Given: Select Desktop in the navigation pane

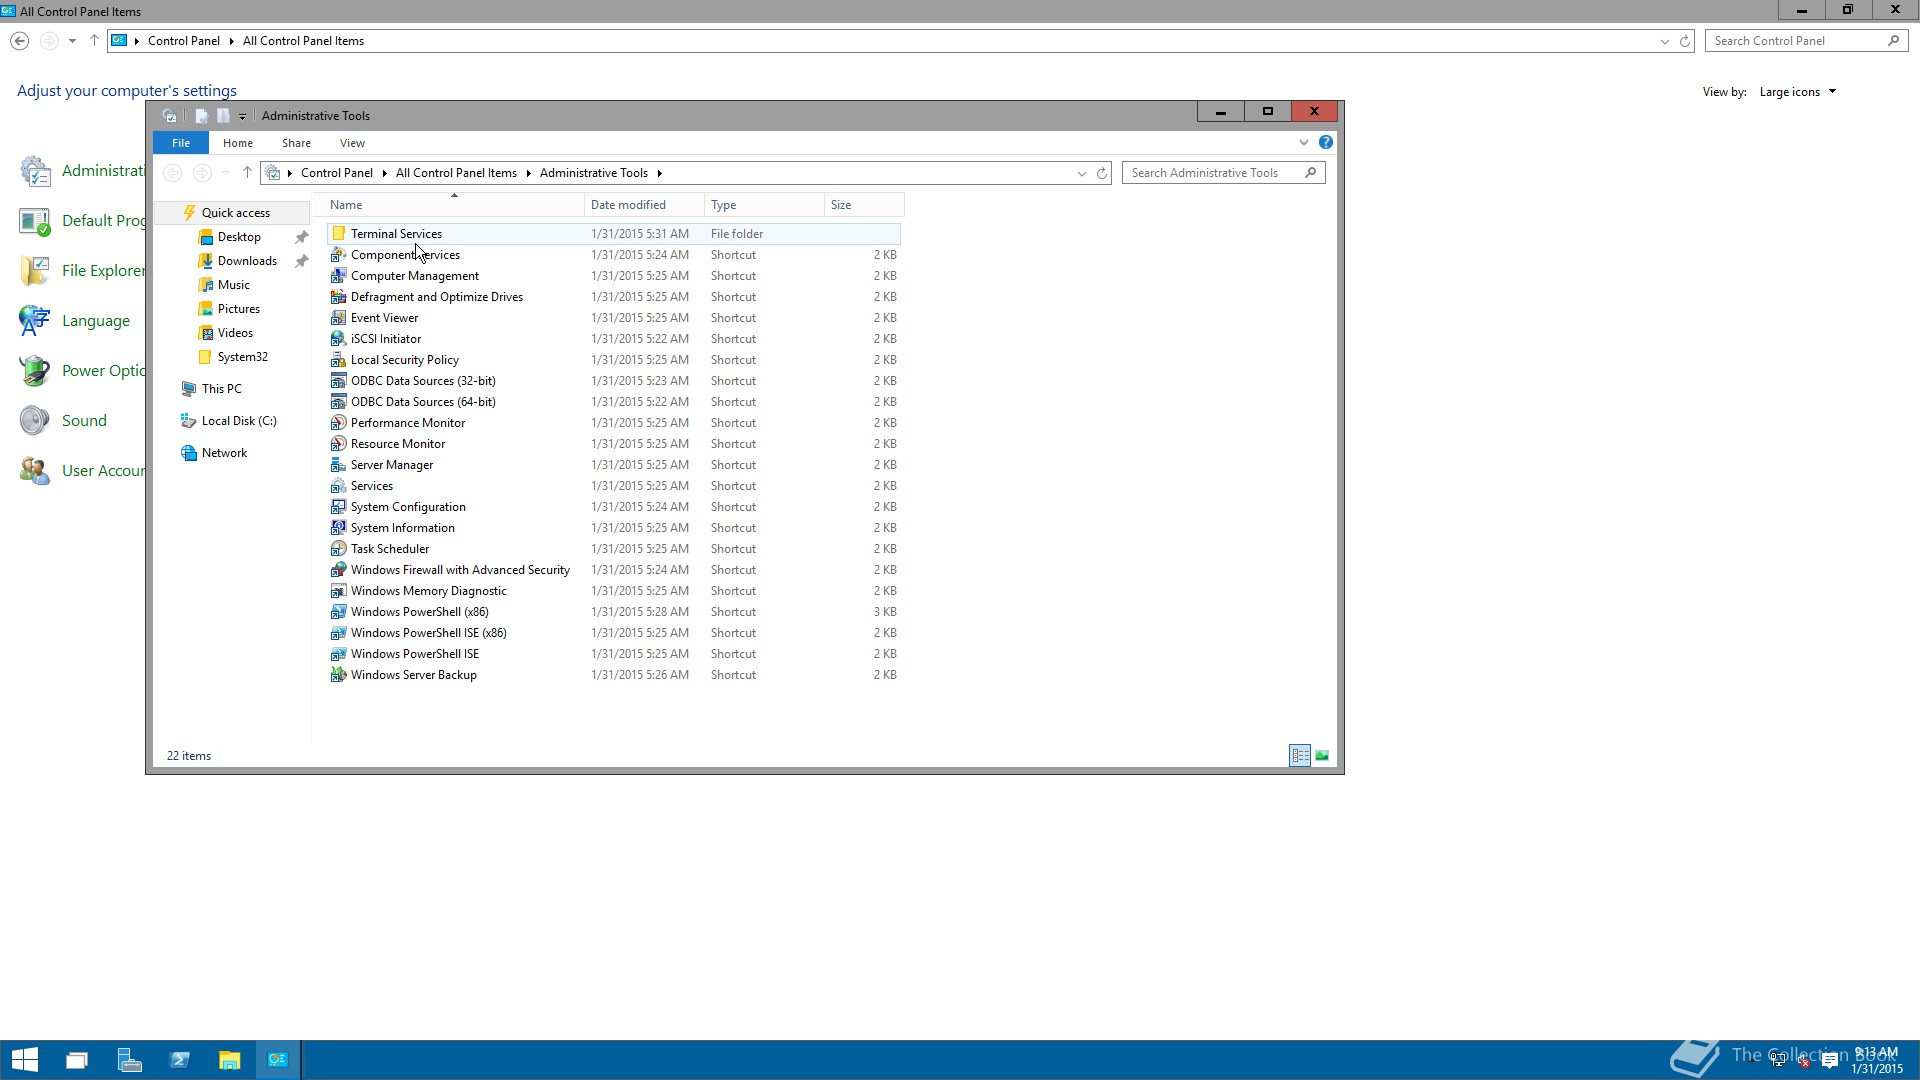Looking at the screenshot, I should pos(239,237).
